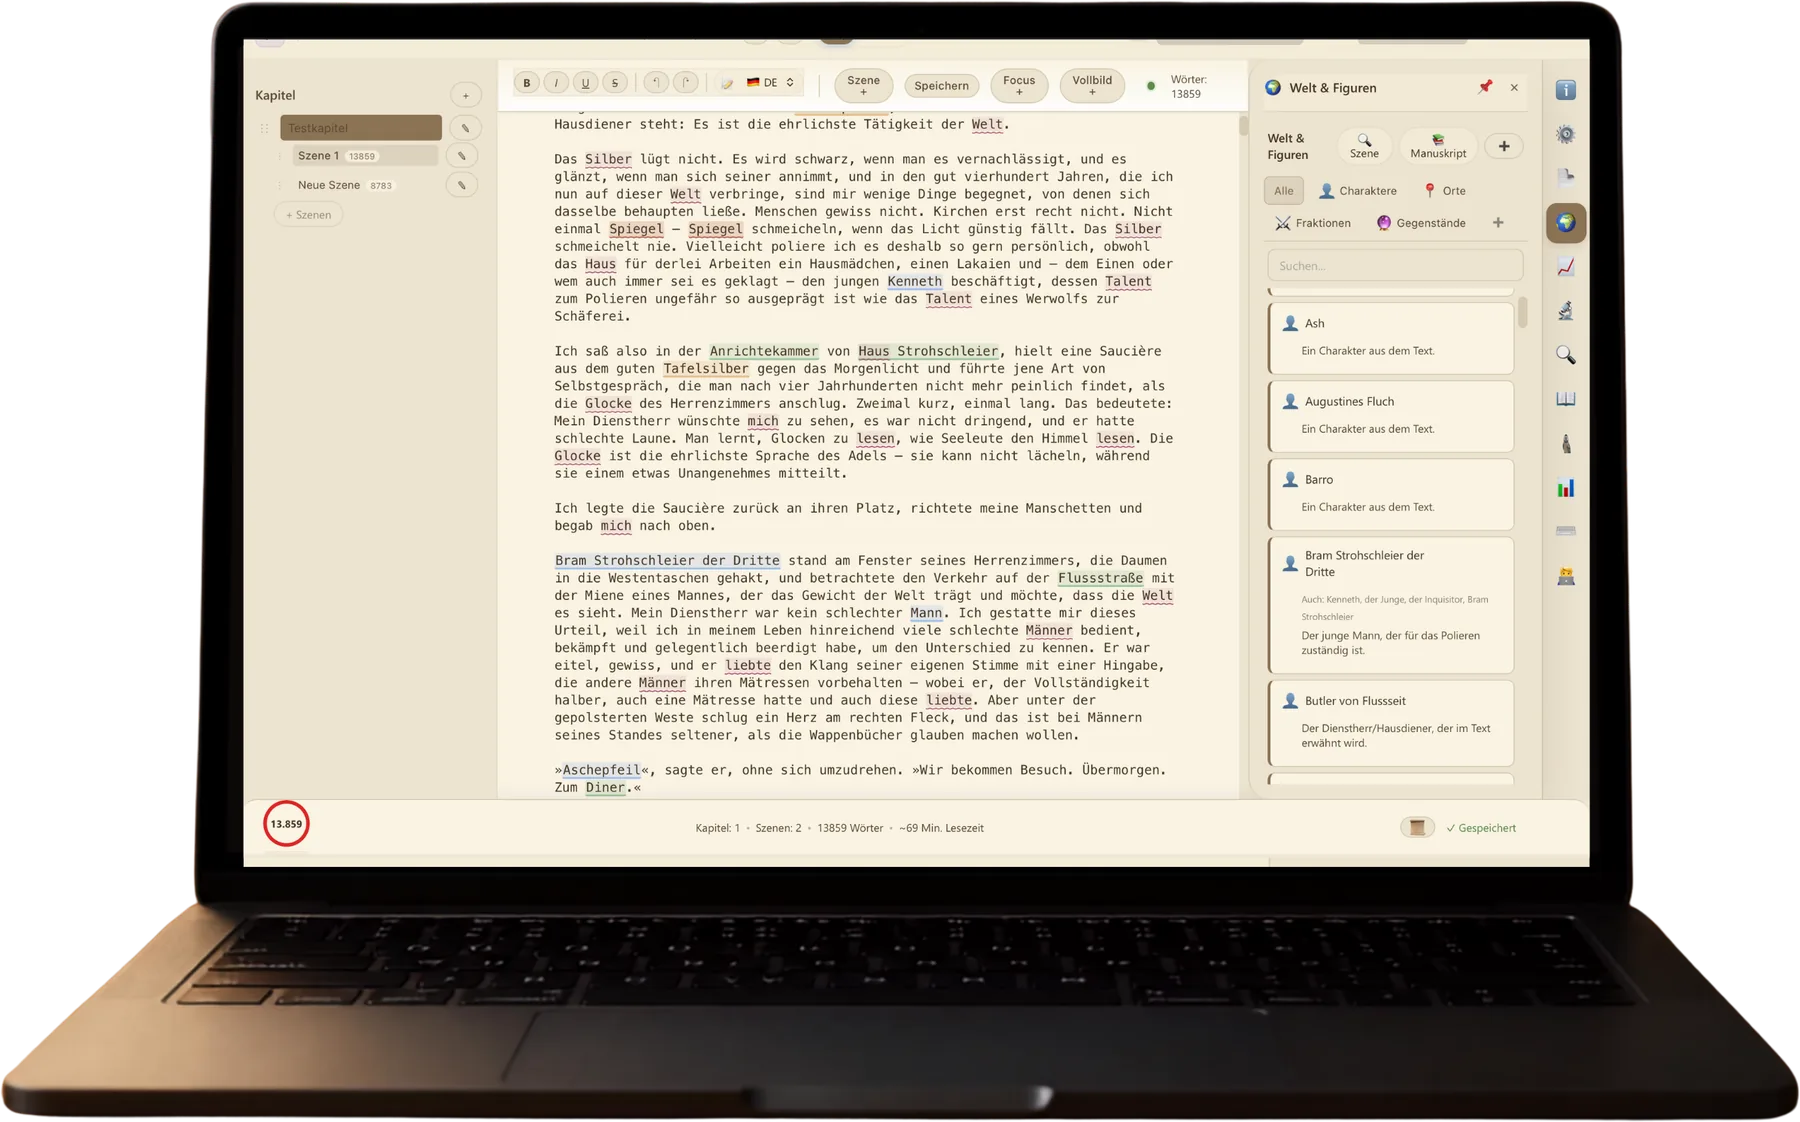The image size is (1800, 1122).
Task: Open Bram Strohschleier der Dritte card
Action: tap(1391, 605)
